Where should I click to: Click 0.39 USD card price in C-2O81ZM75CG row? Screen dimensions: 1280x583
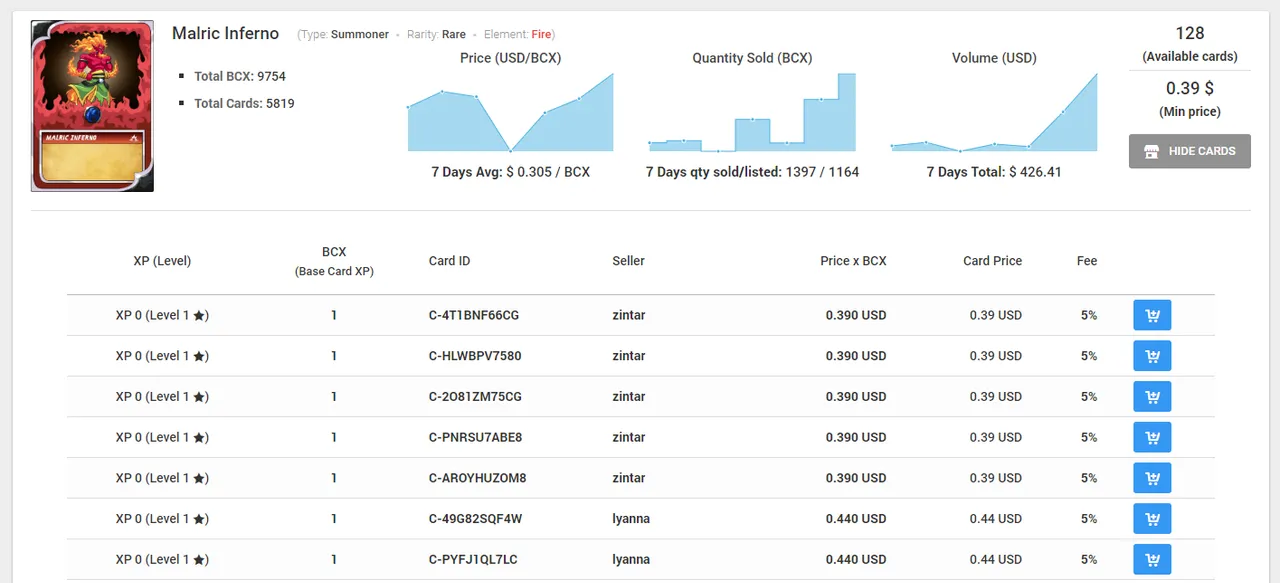pyautogui.click(x=996, y=397)
